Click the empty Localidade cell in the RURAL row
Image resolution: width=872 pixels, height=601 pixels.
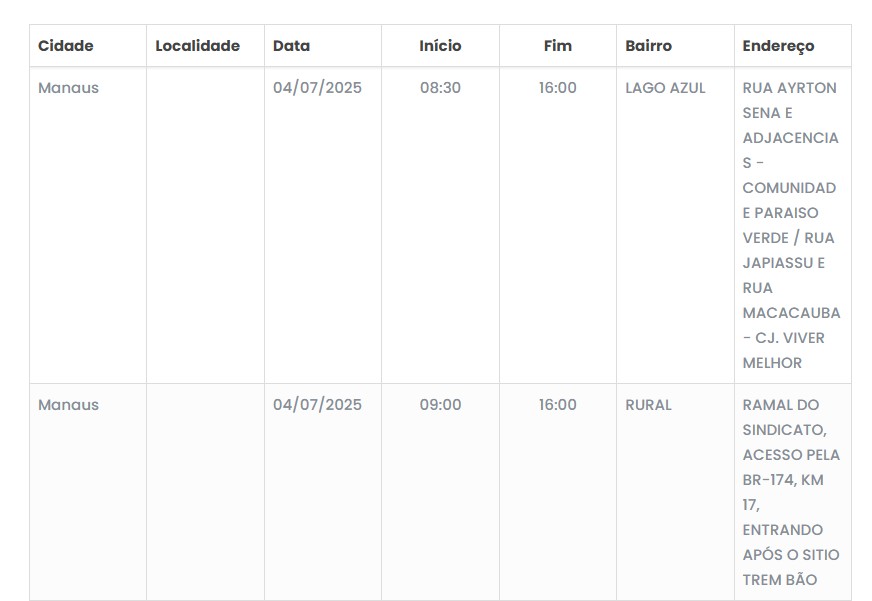(205, 490)
